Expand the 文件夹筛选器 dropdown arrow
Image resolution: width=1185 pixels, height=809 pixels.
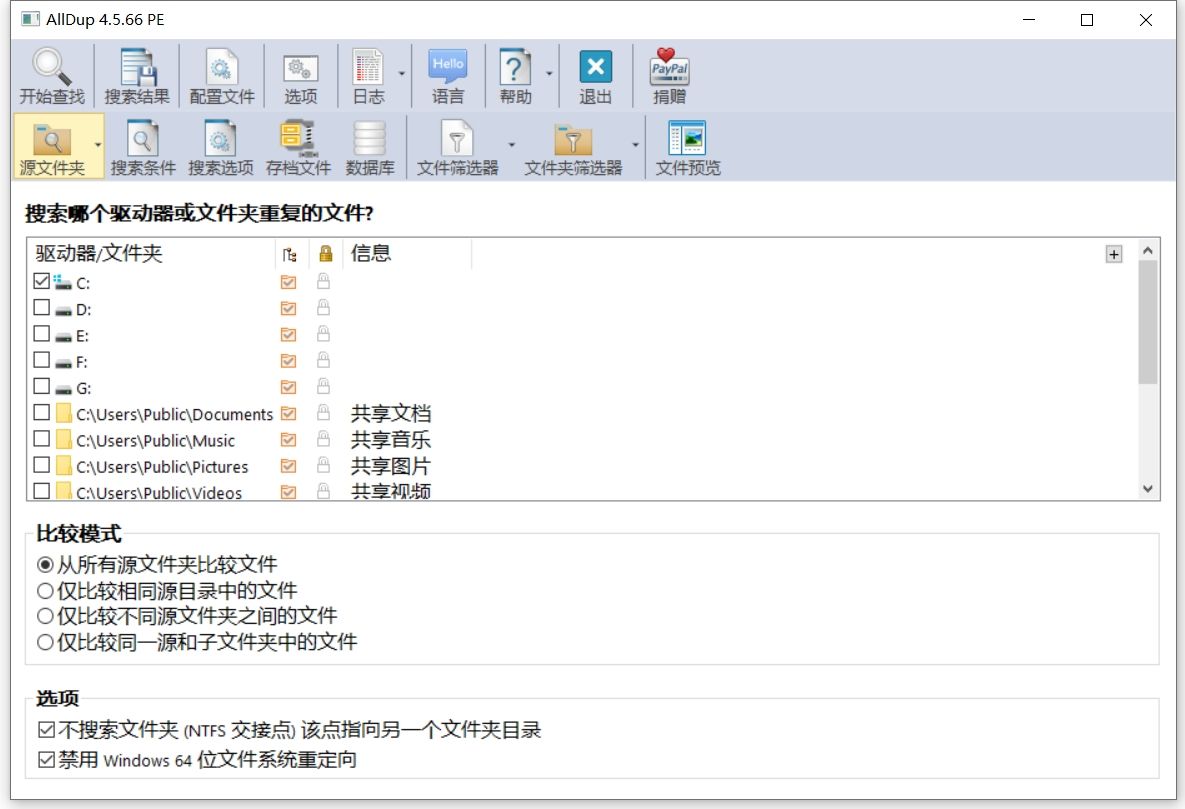(636, 145)
